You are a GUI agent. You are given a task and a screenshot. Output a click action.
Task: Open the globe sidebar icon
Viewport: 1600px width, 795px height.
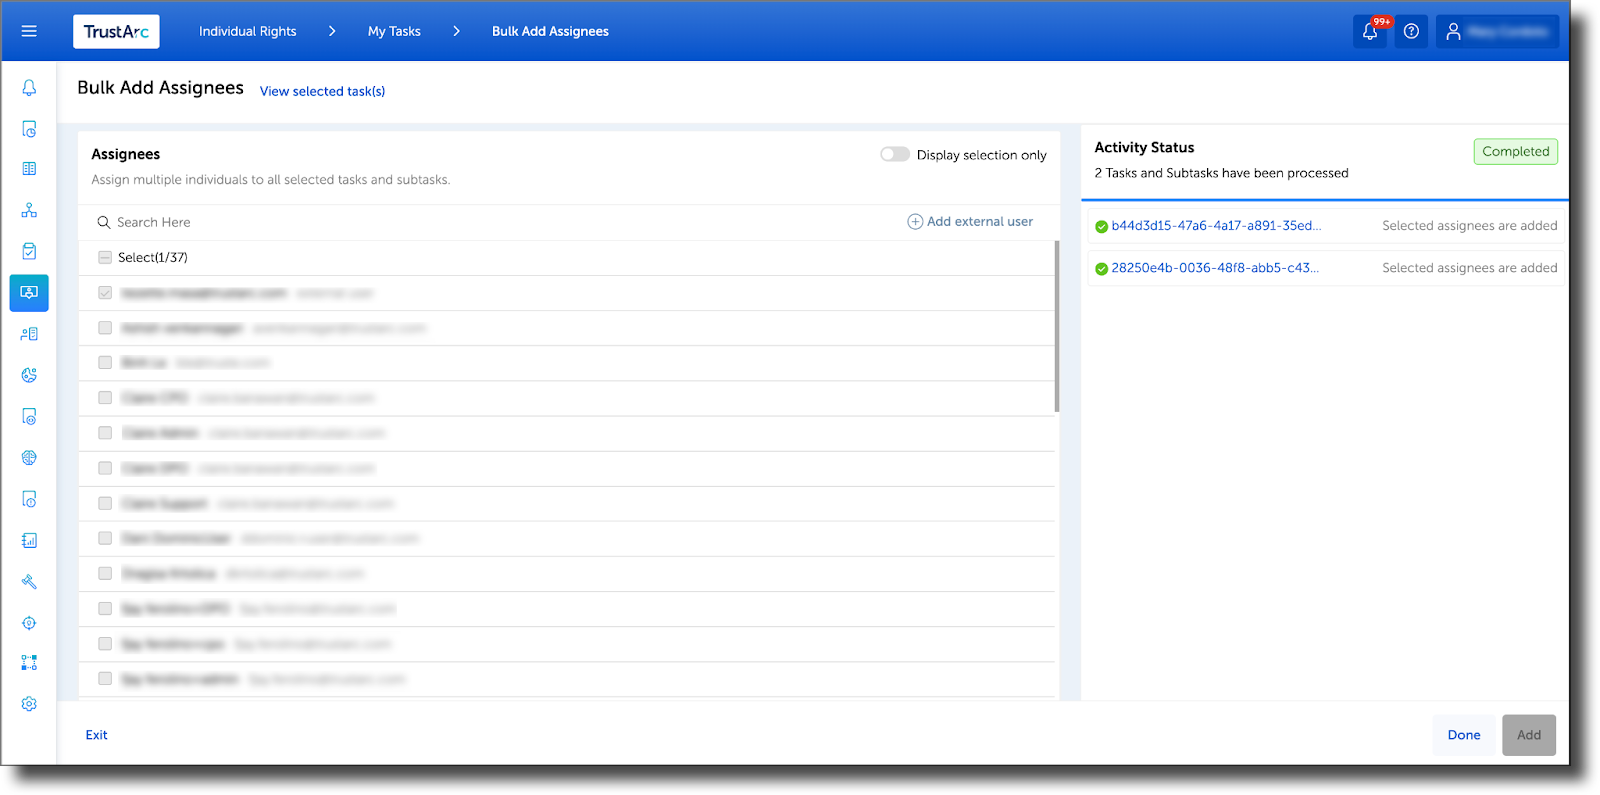[x=29, y=457]
